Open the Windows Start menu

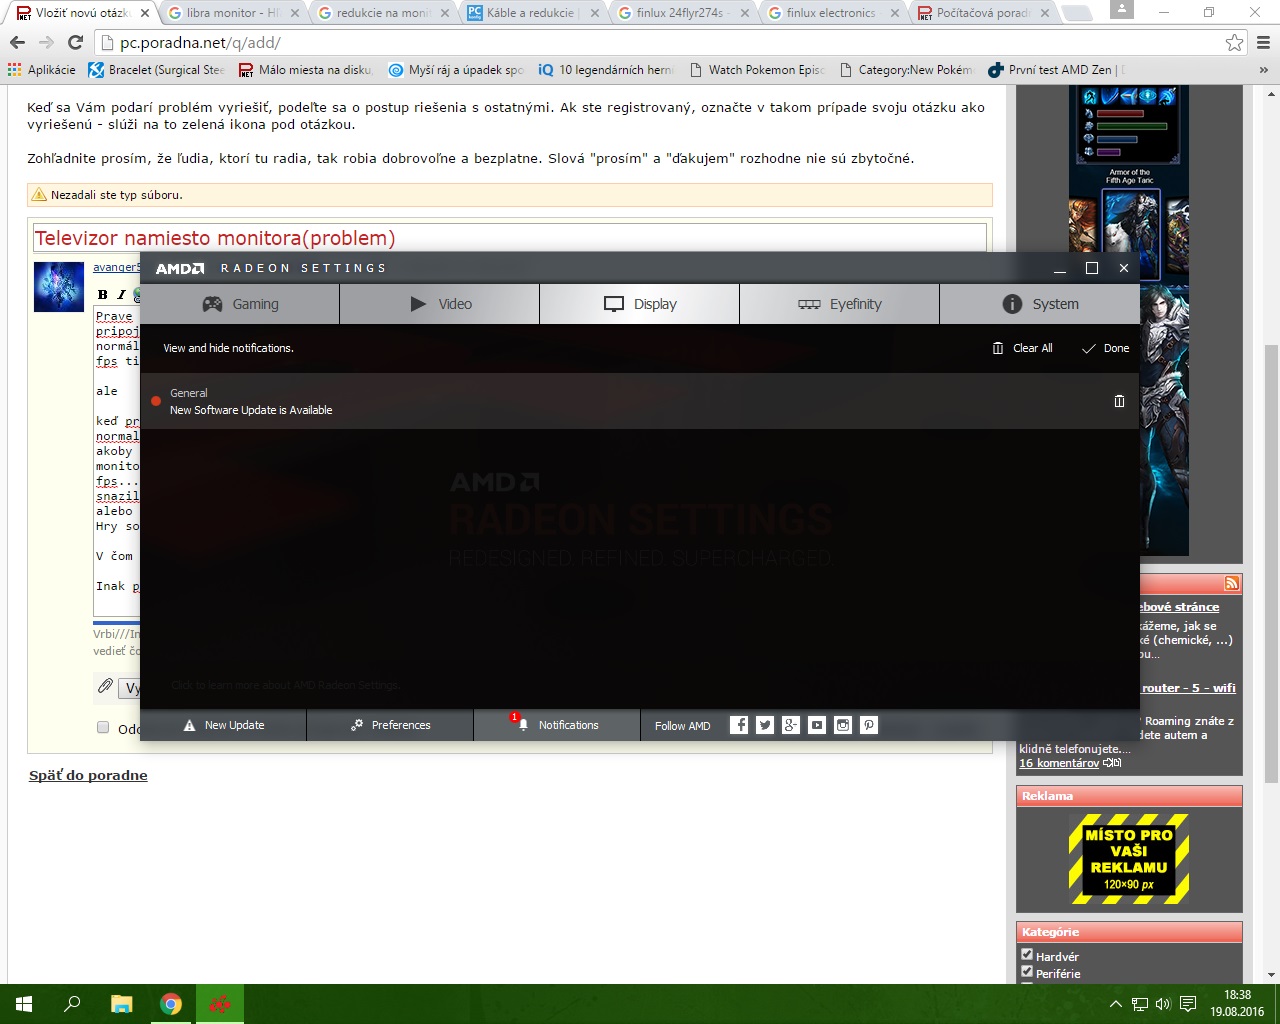[24, 1004]
